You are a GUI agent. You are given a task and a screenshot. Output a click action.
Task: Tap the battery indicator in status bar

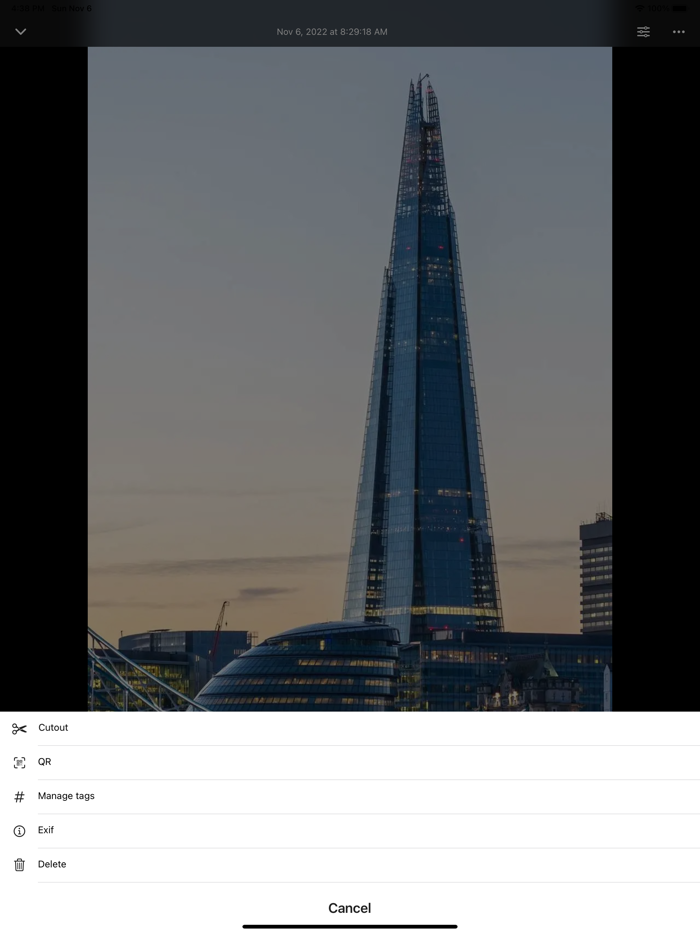[x=679, y=8]
